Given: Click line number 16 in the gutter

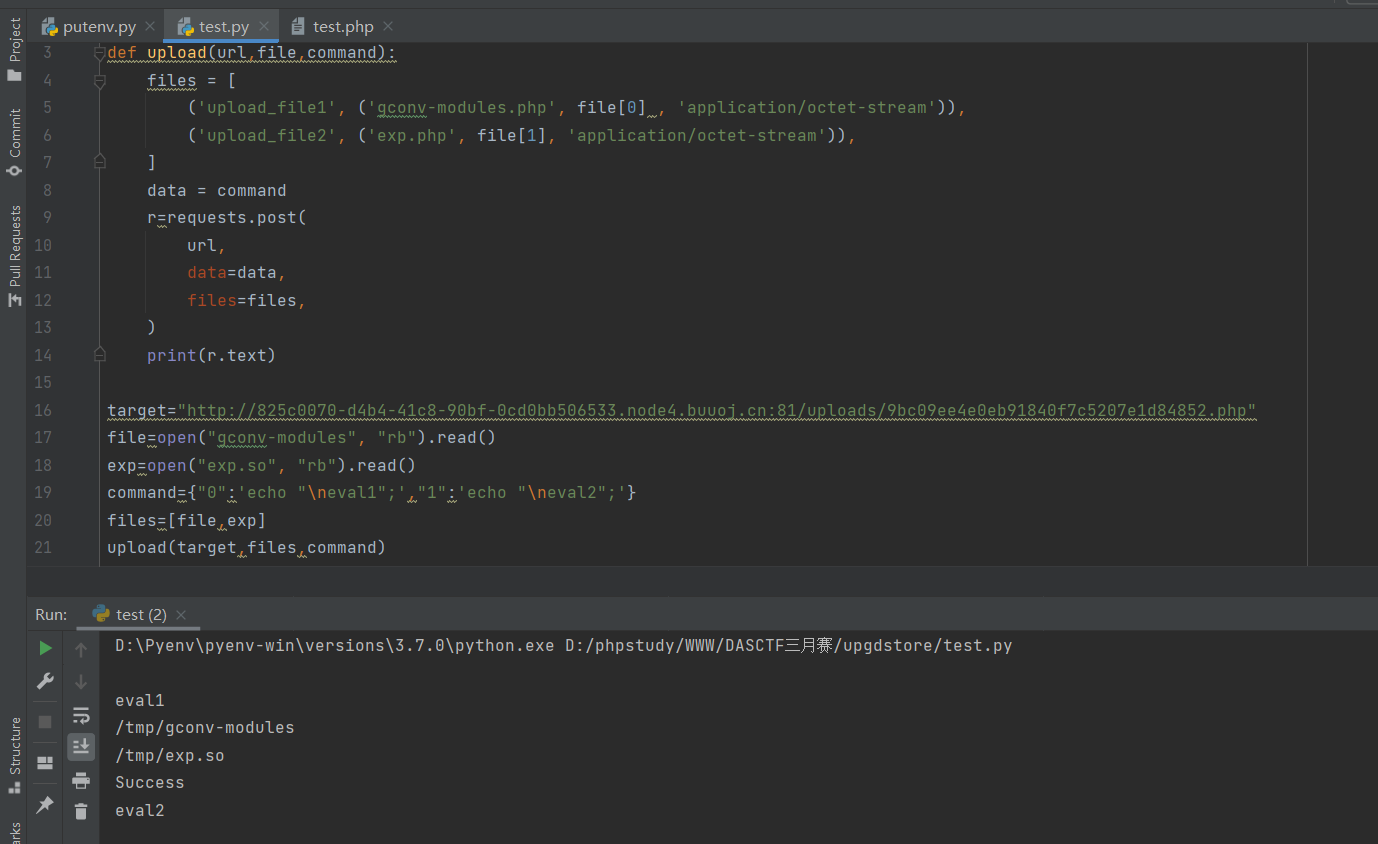Looking at the screenshot, I should click(42, 410).
